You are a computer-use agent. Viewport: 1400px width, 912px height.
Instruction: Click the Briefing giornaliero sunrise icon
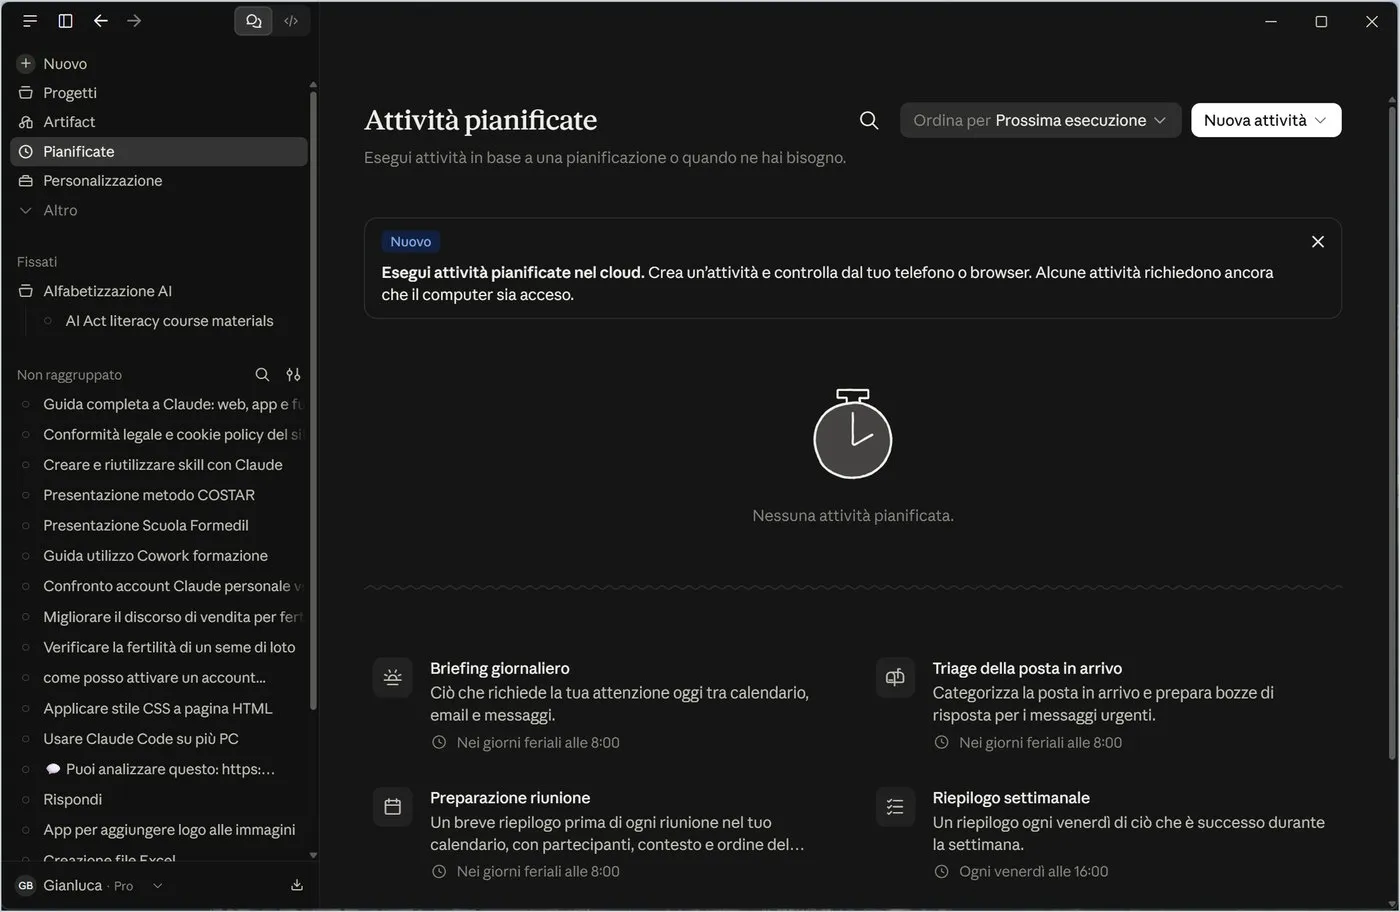coord(393,677)
